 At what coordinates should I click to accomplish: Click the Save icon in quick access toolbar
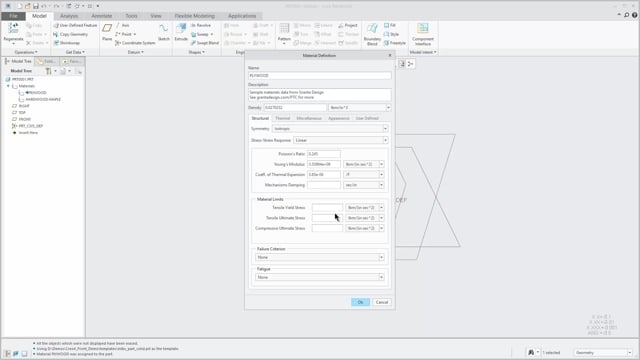[36, 6]
